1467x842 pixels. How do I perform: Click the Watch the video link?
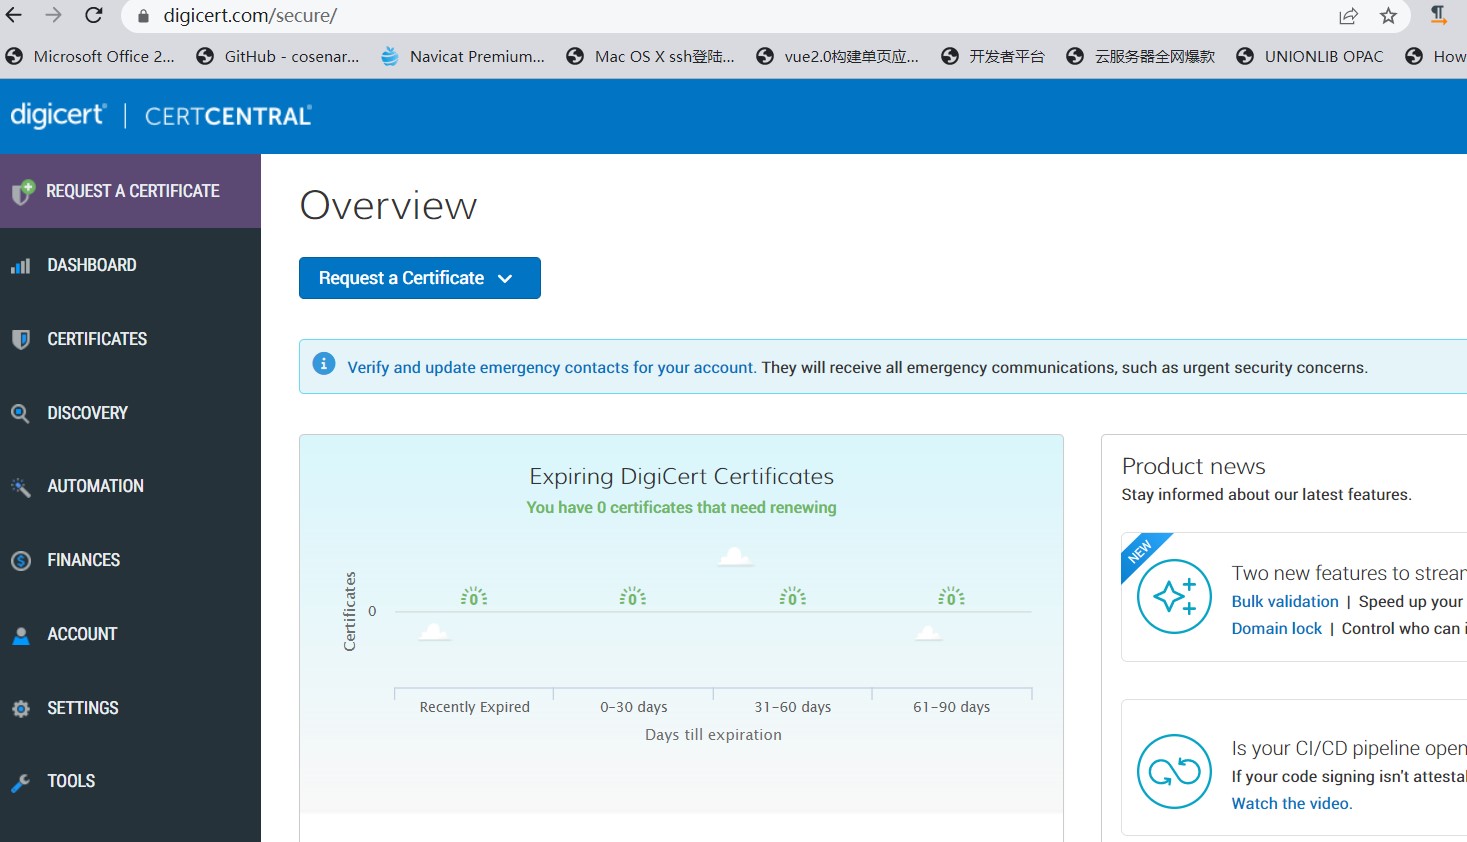[x=1290, y=803]
